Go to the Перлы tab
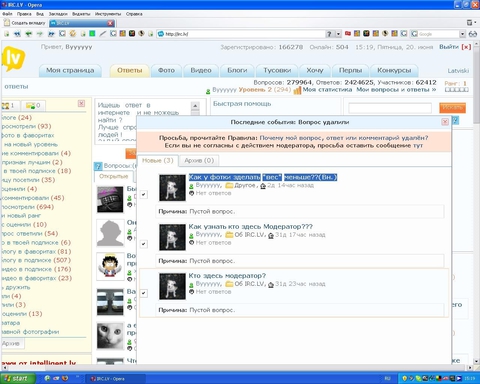 (350, 70)
